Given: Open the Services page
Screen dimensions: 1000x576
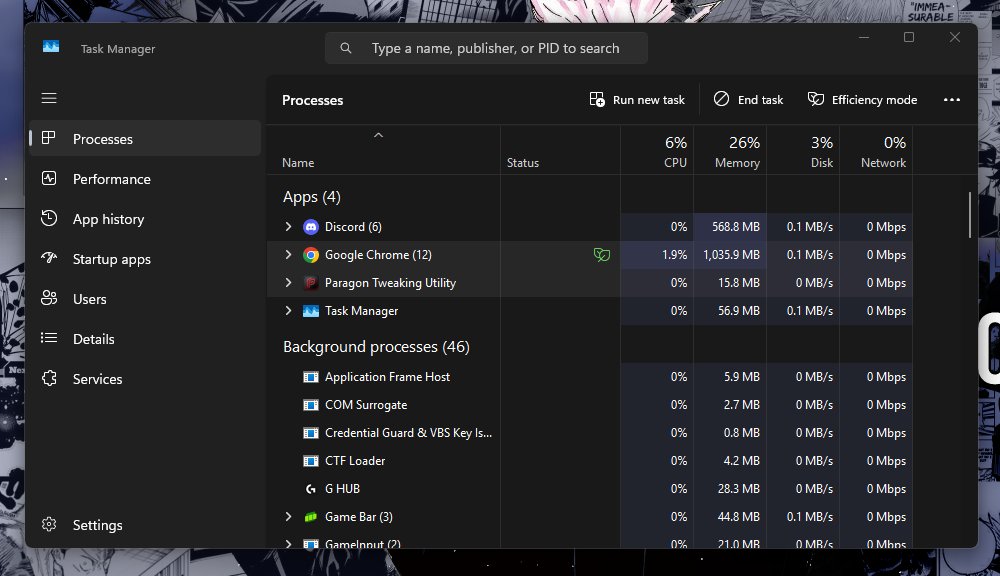Looking at the screenshot, I should (145, 379).
